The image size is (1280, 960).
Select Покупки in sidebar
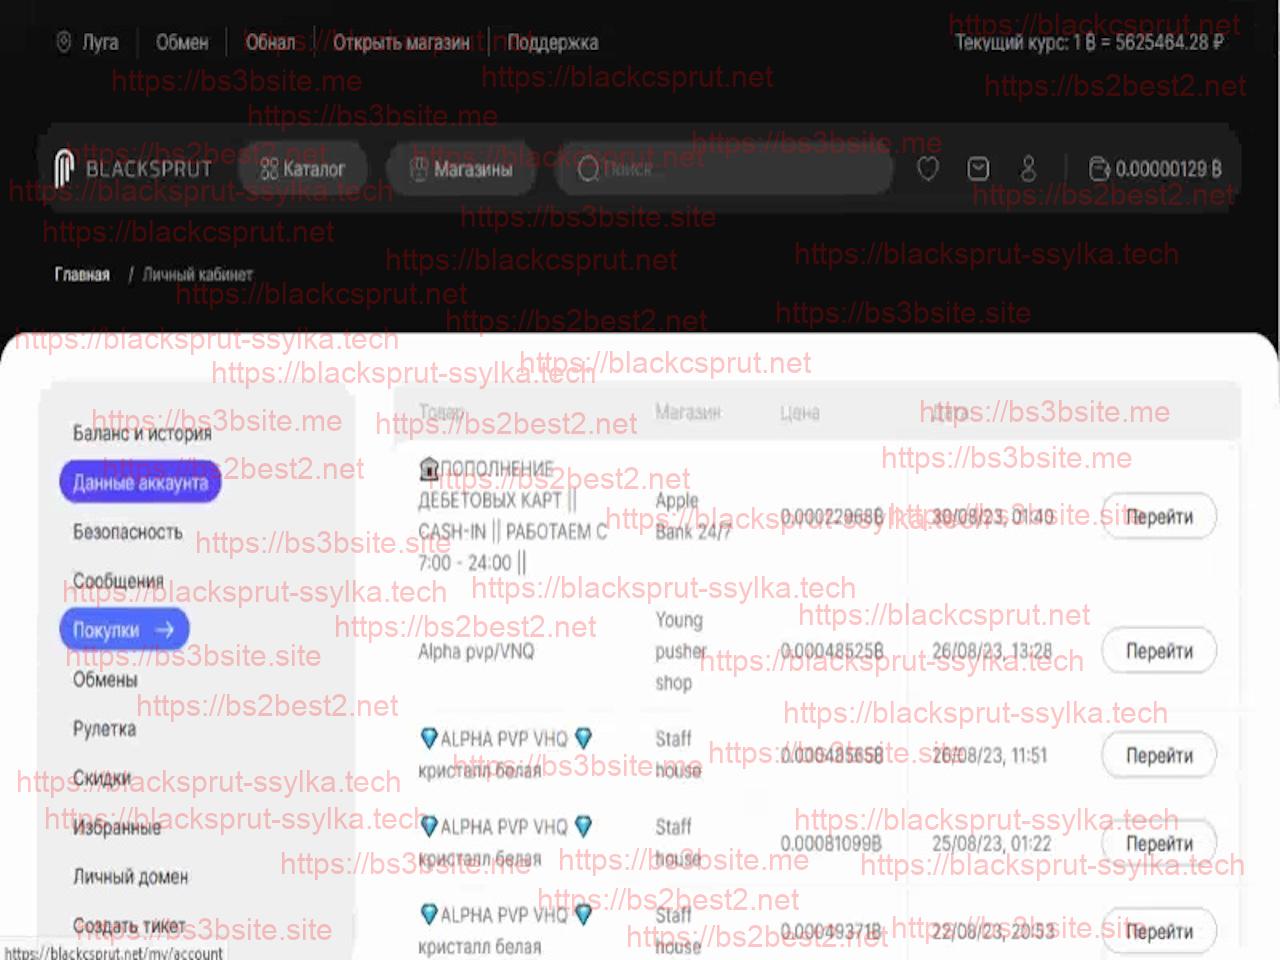tap(124, 630)
